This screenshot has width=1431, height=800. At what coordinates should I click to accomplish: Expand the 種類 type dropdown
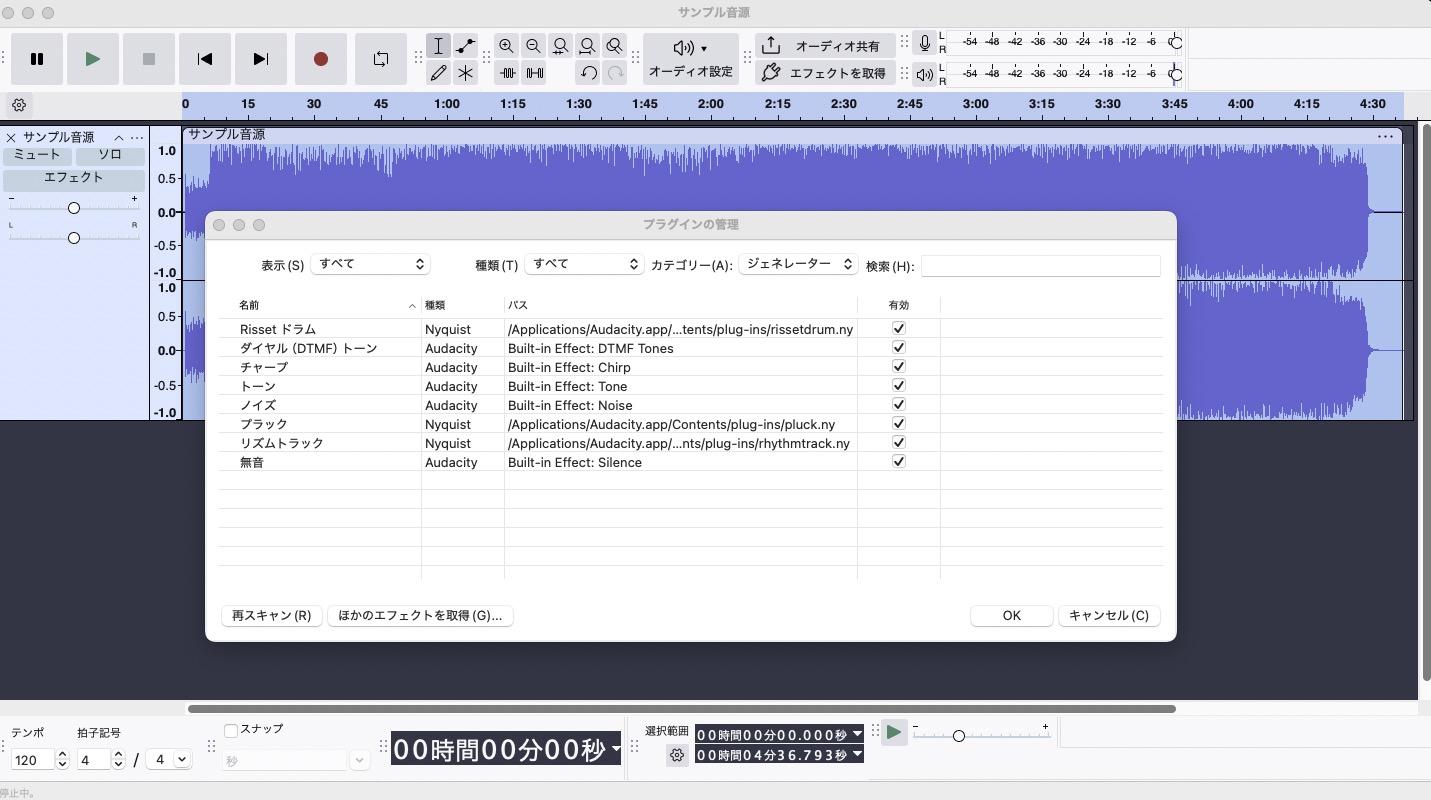[584, 264]
